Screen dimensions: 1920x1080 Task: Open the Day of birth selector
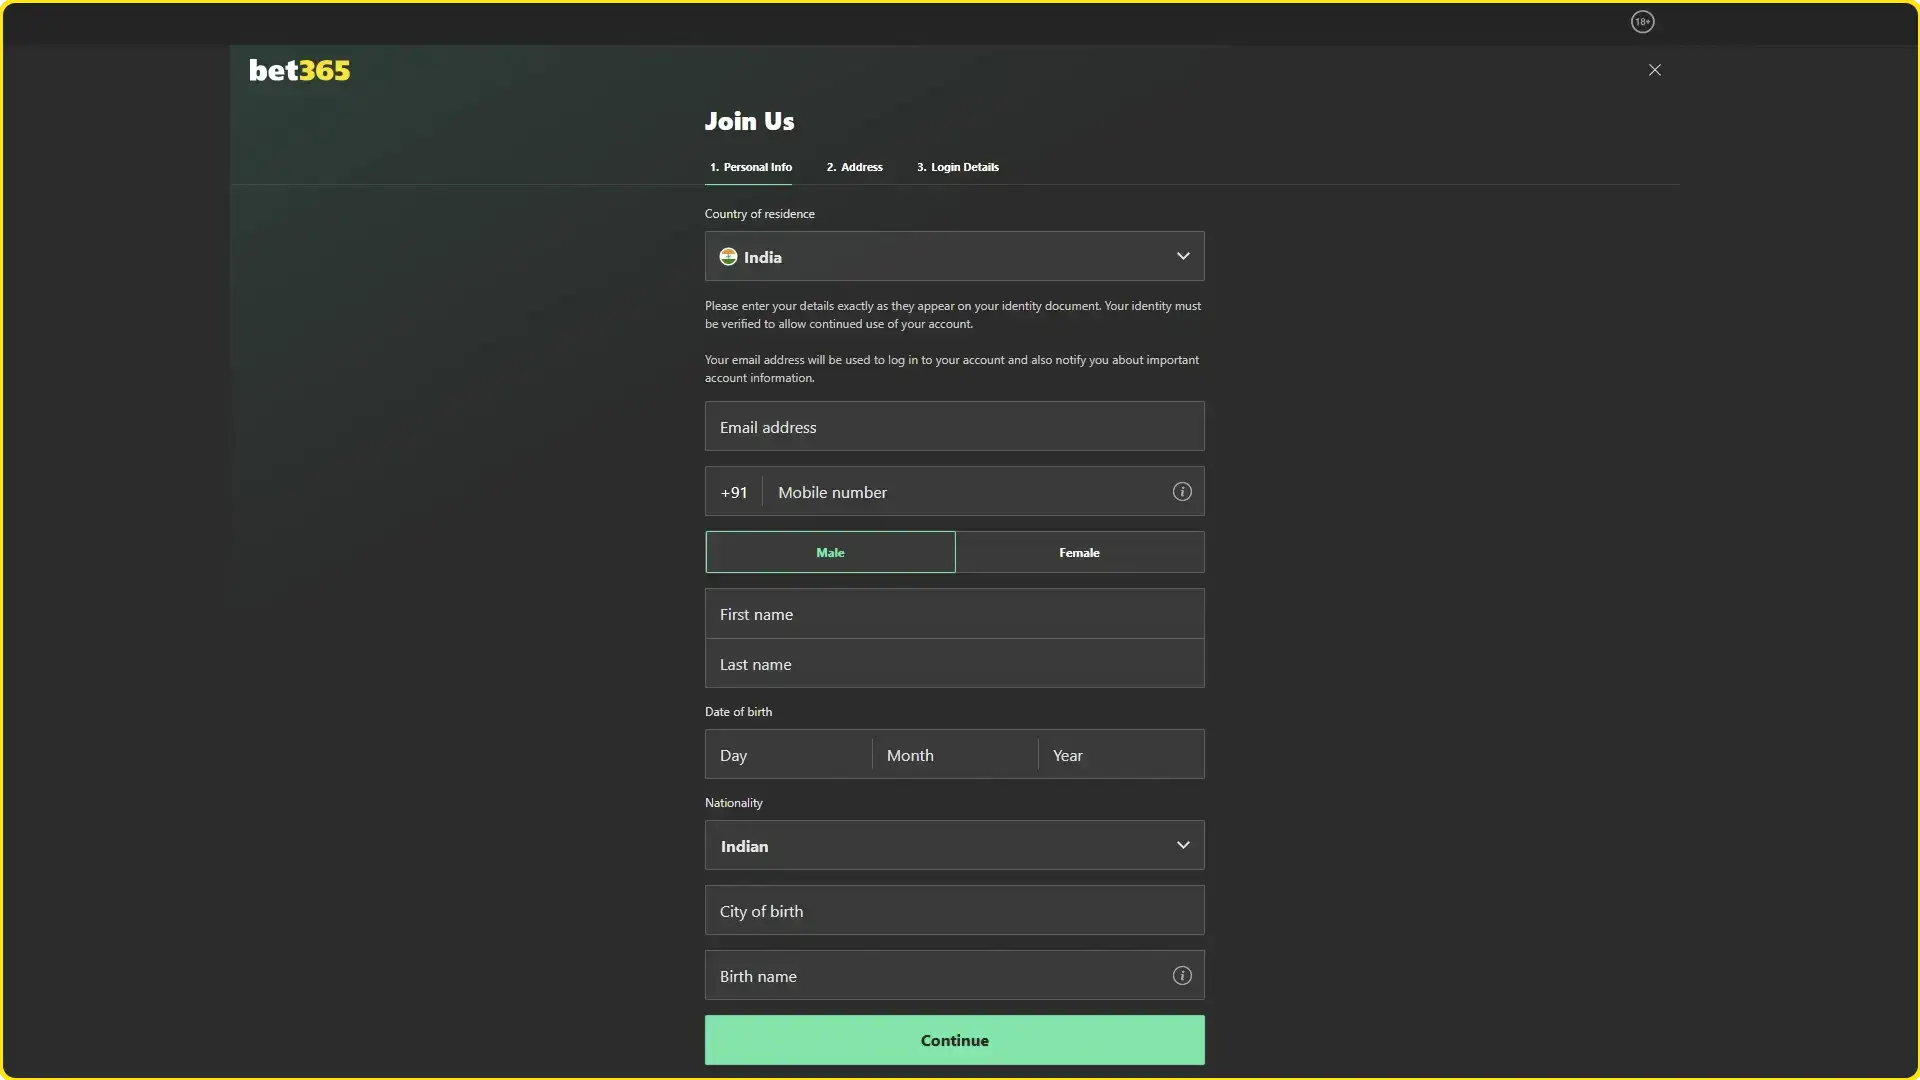[788, 755]
